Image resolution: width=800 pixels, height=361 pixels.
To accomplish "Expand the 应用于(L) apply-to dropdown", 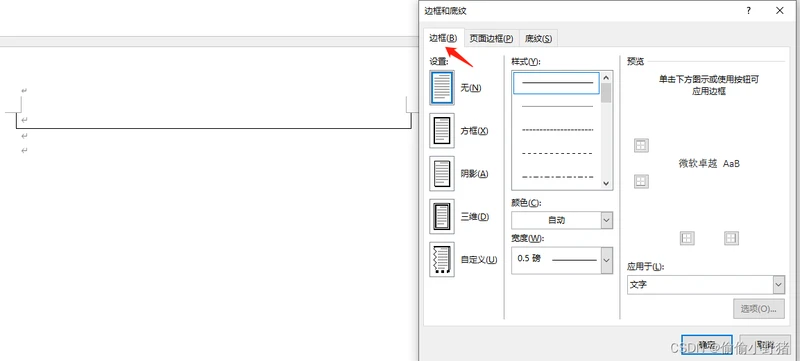I will tap(706, 285).
